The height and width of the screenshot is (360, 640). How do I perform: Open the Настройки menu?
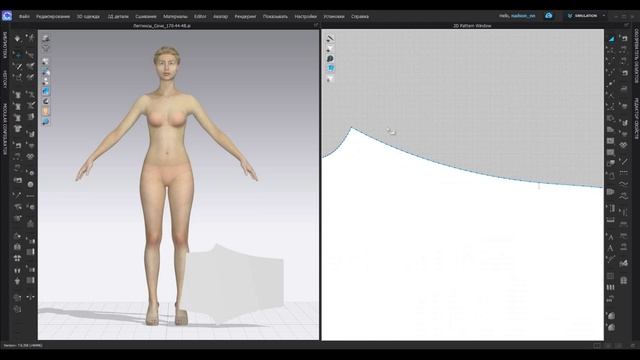305,17
